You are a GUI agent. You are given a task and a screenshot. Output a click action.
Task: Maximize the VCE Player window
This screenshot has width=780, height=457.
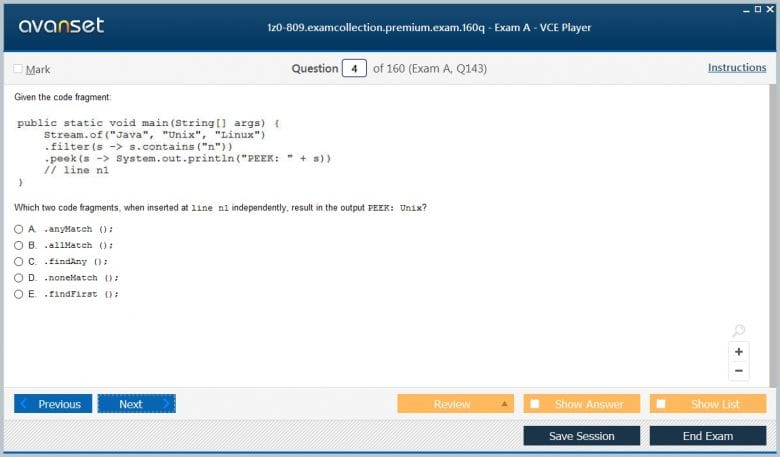(758, 9)
